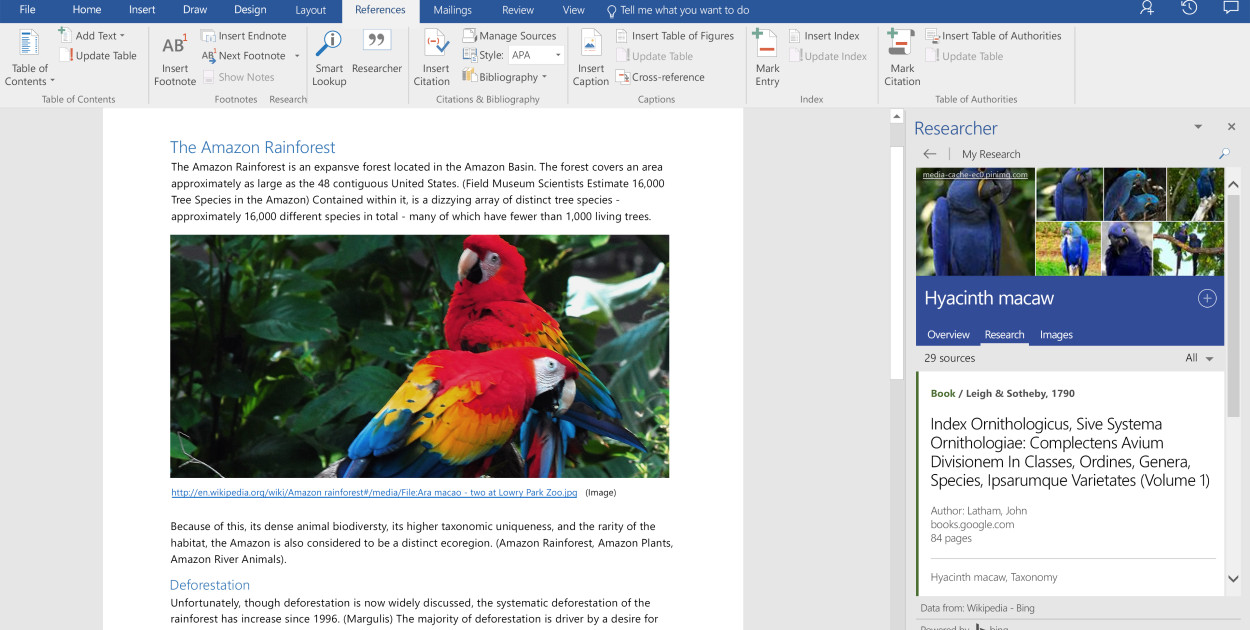1250x630 pixels.
Task: Open version history clock icon
Action: coord(1189,9)
